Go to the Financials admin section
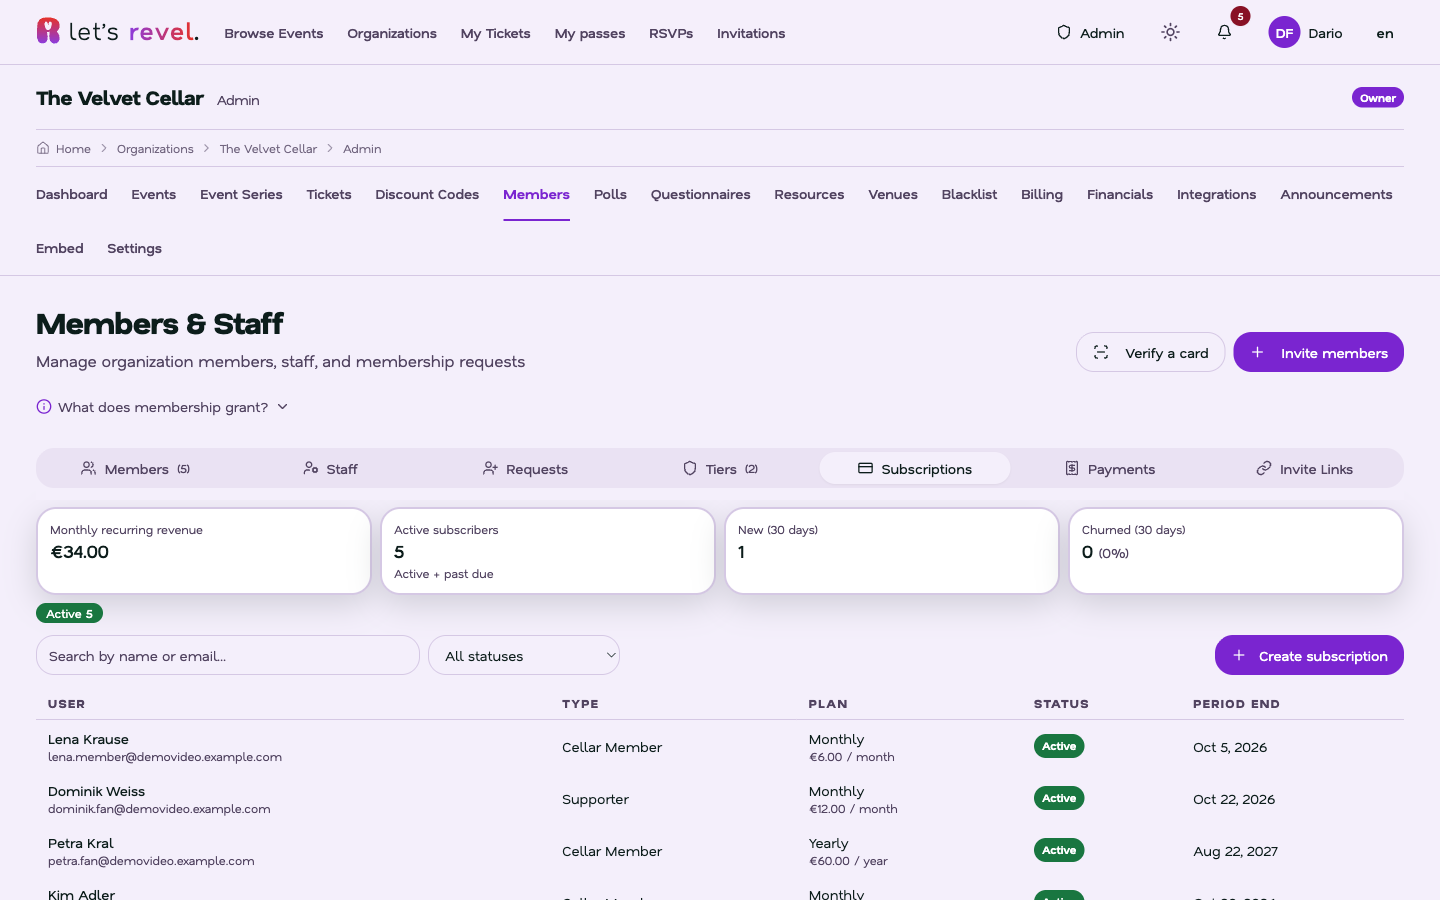 click(1120, 195)
